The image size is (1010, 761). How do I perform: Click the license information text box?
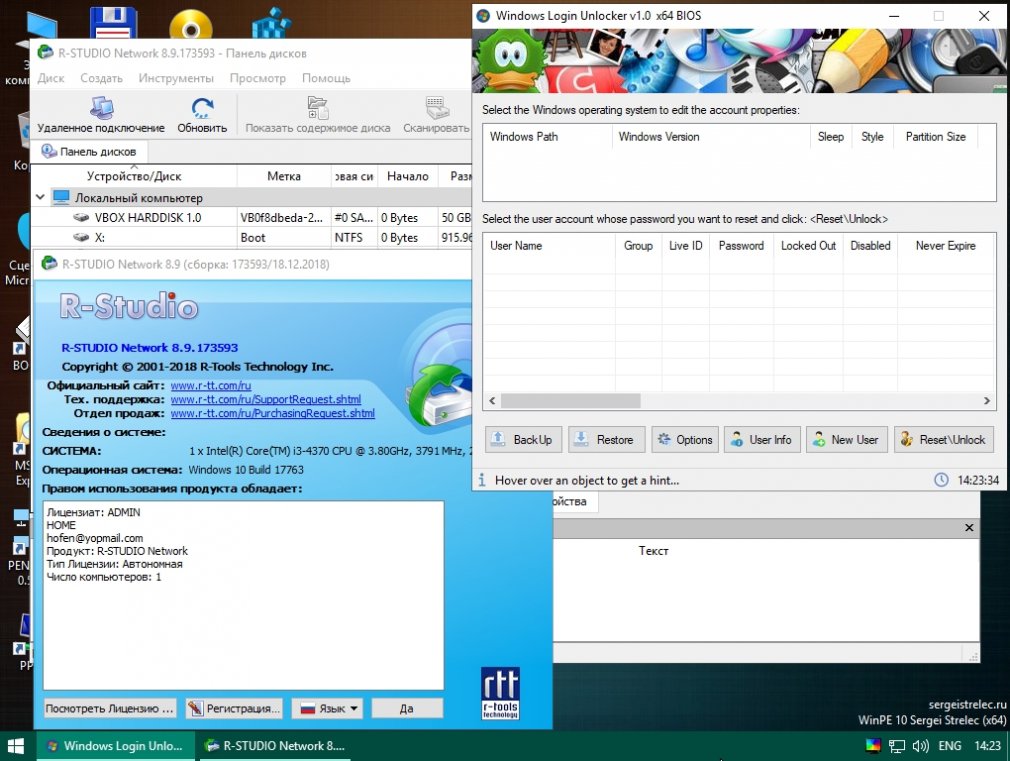[x=243, y=595]
